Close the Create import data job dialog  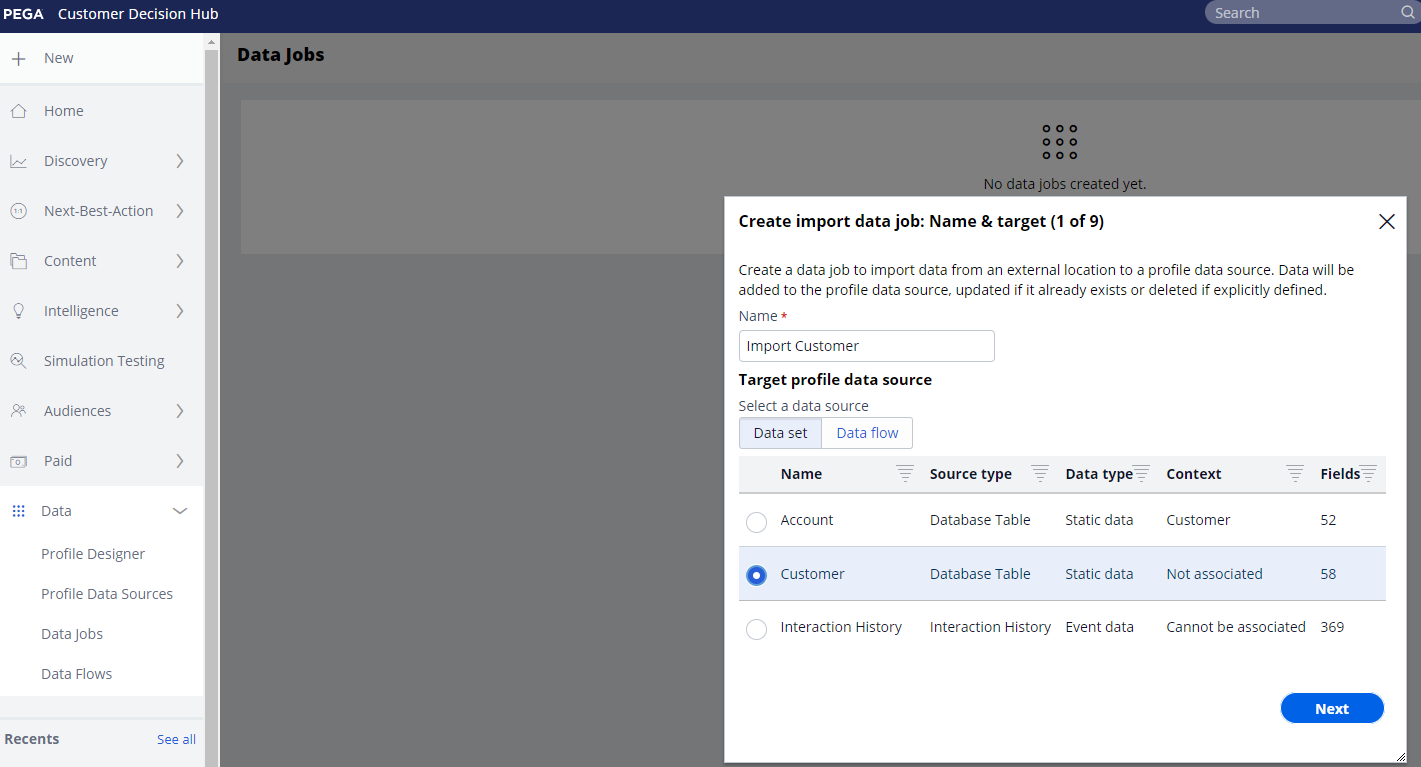pos(1387,222)
